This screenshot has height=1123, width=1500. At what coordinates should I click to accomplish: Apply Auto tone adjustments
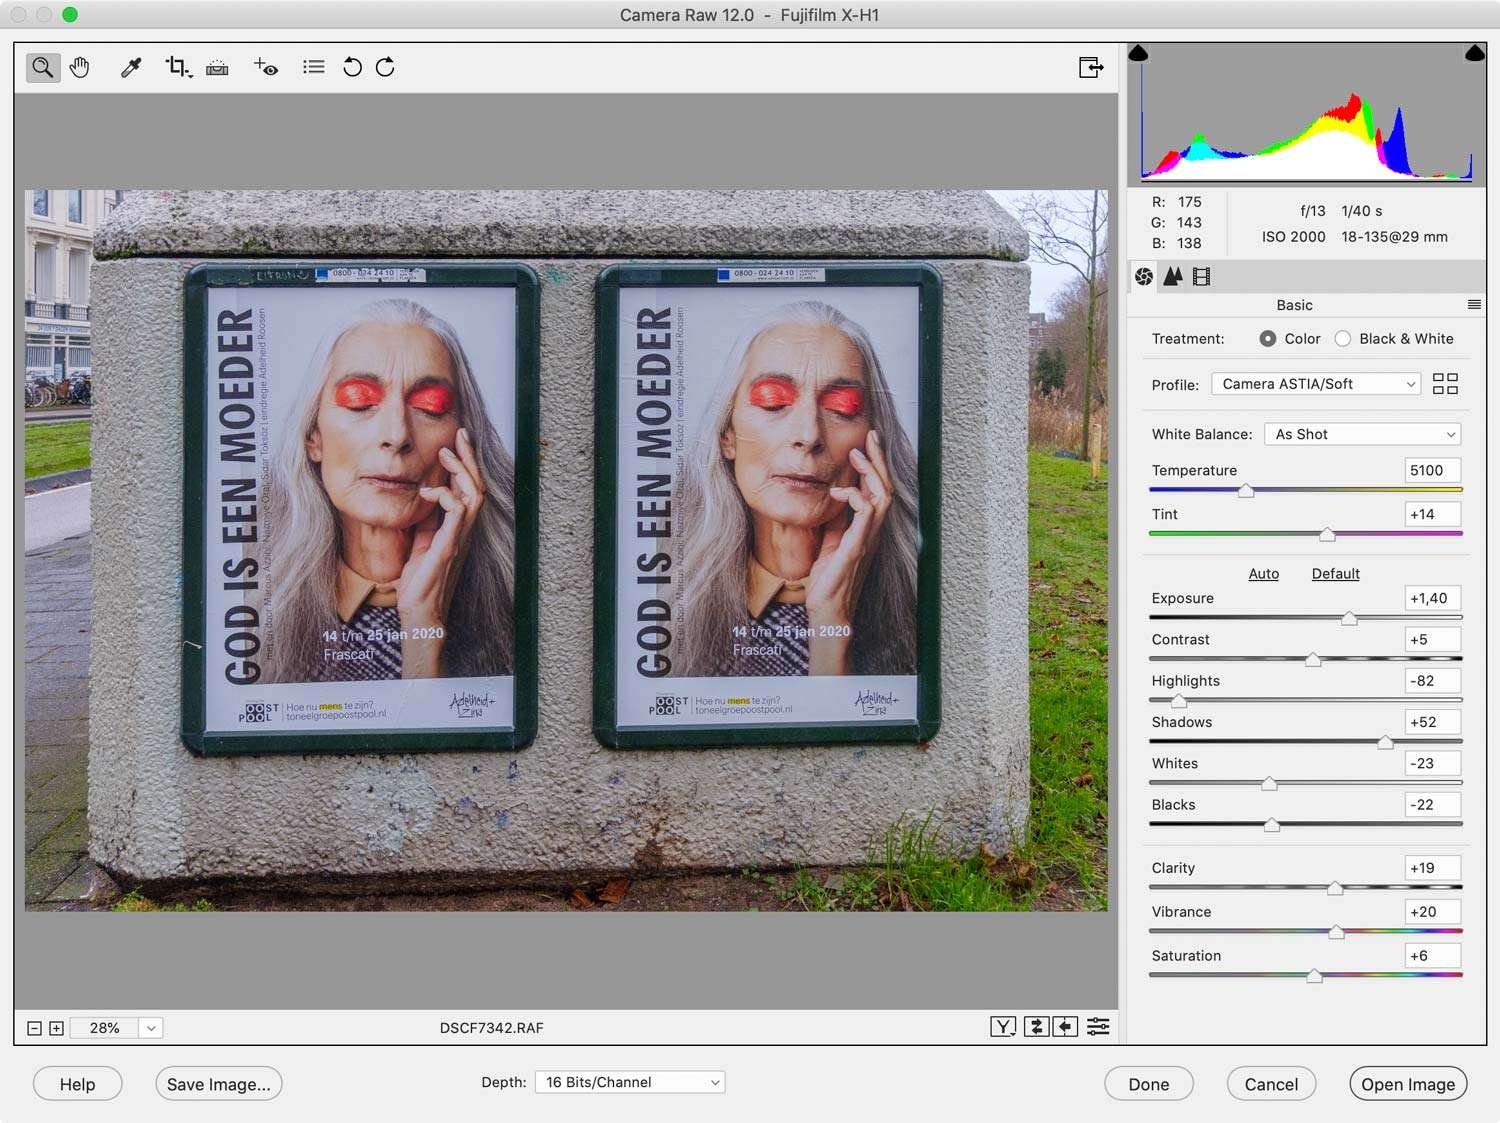(x=1264, y=574)
